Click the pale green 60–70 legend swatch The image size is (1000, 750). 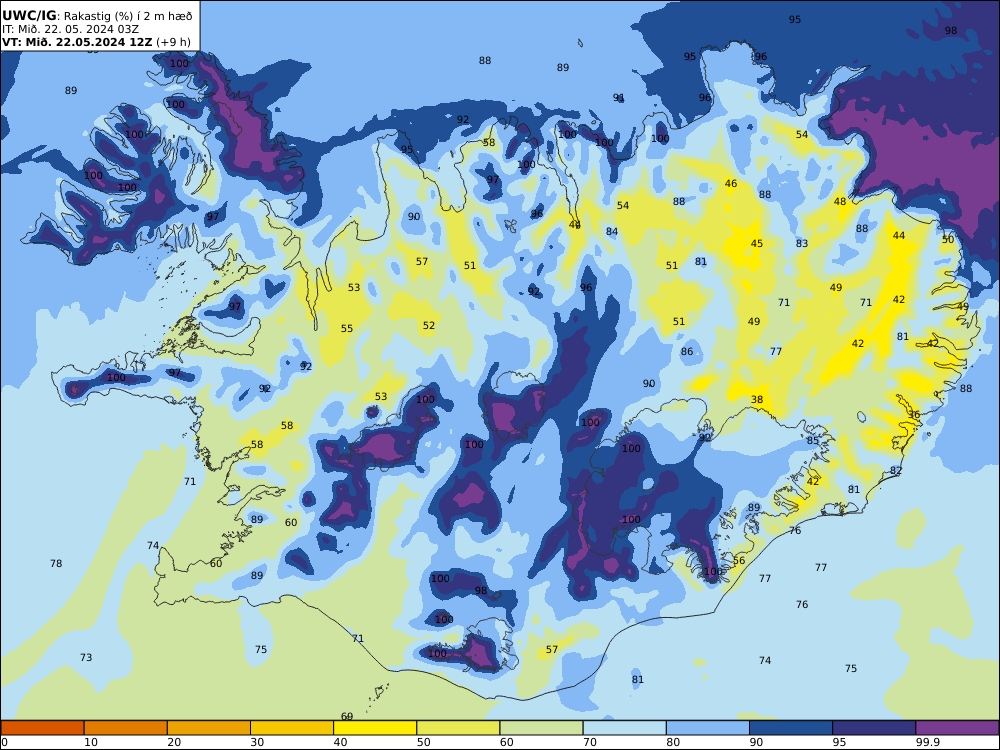(x=541, y=728)
